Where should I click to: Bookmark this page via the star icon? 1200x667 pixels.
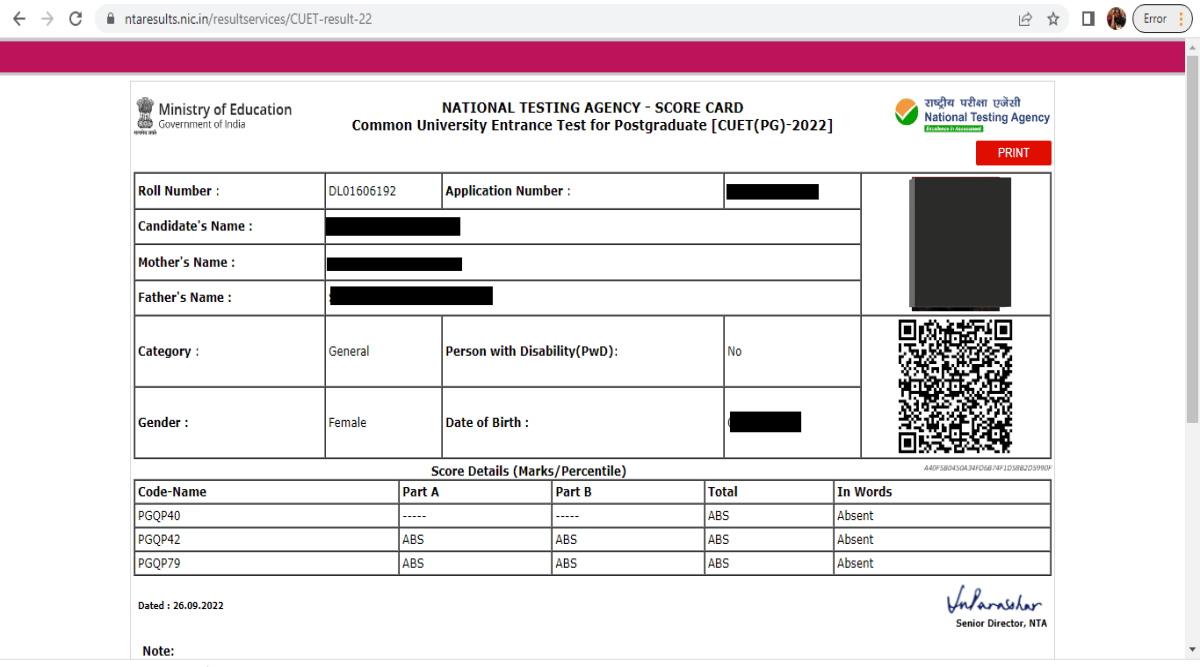[x=1052, y=18]
